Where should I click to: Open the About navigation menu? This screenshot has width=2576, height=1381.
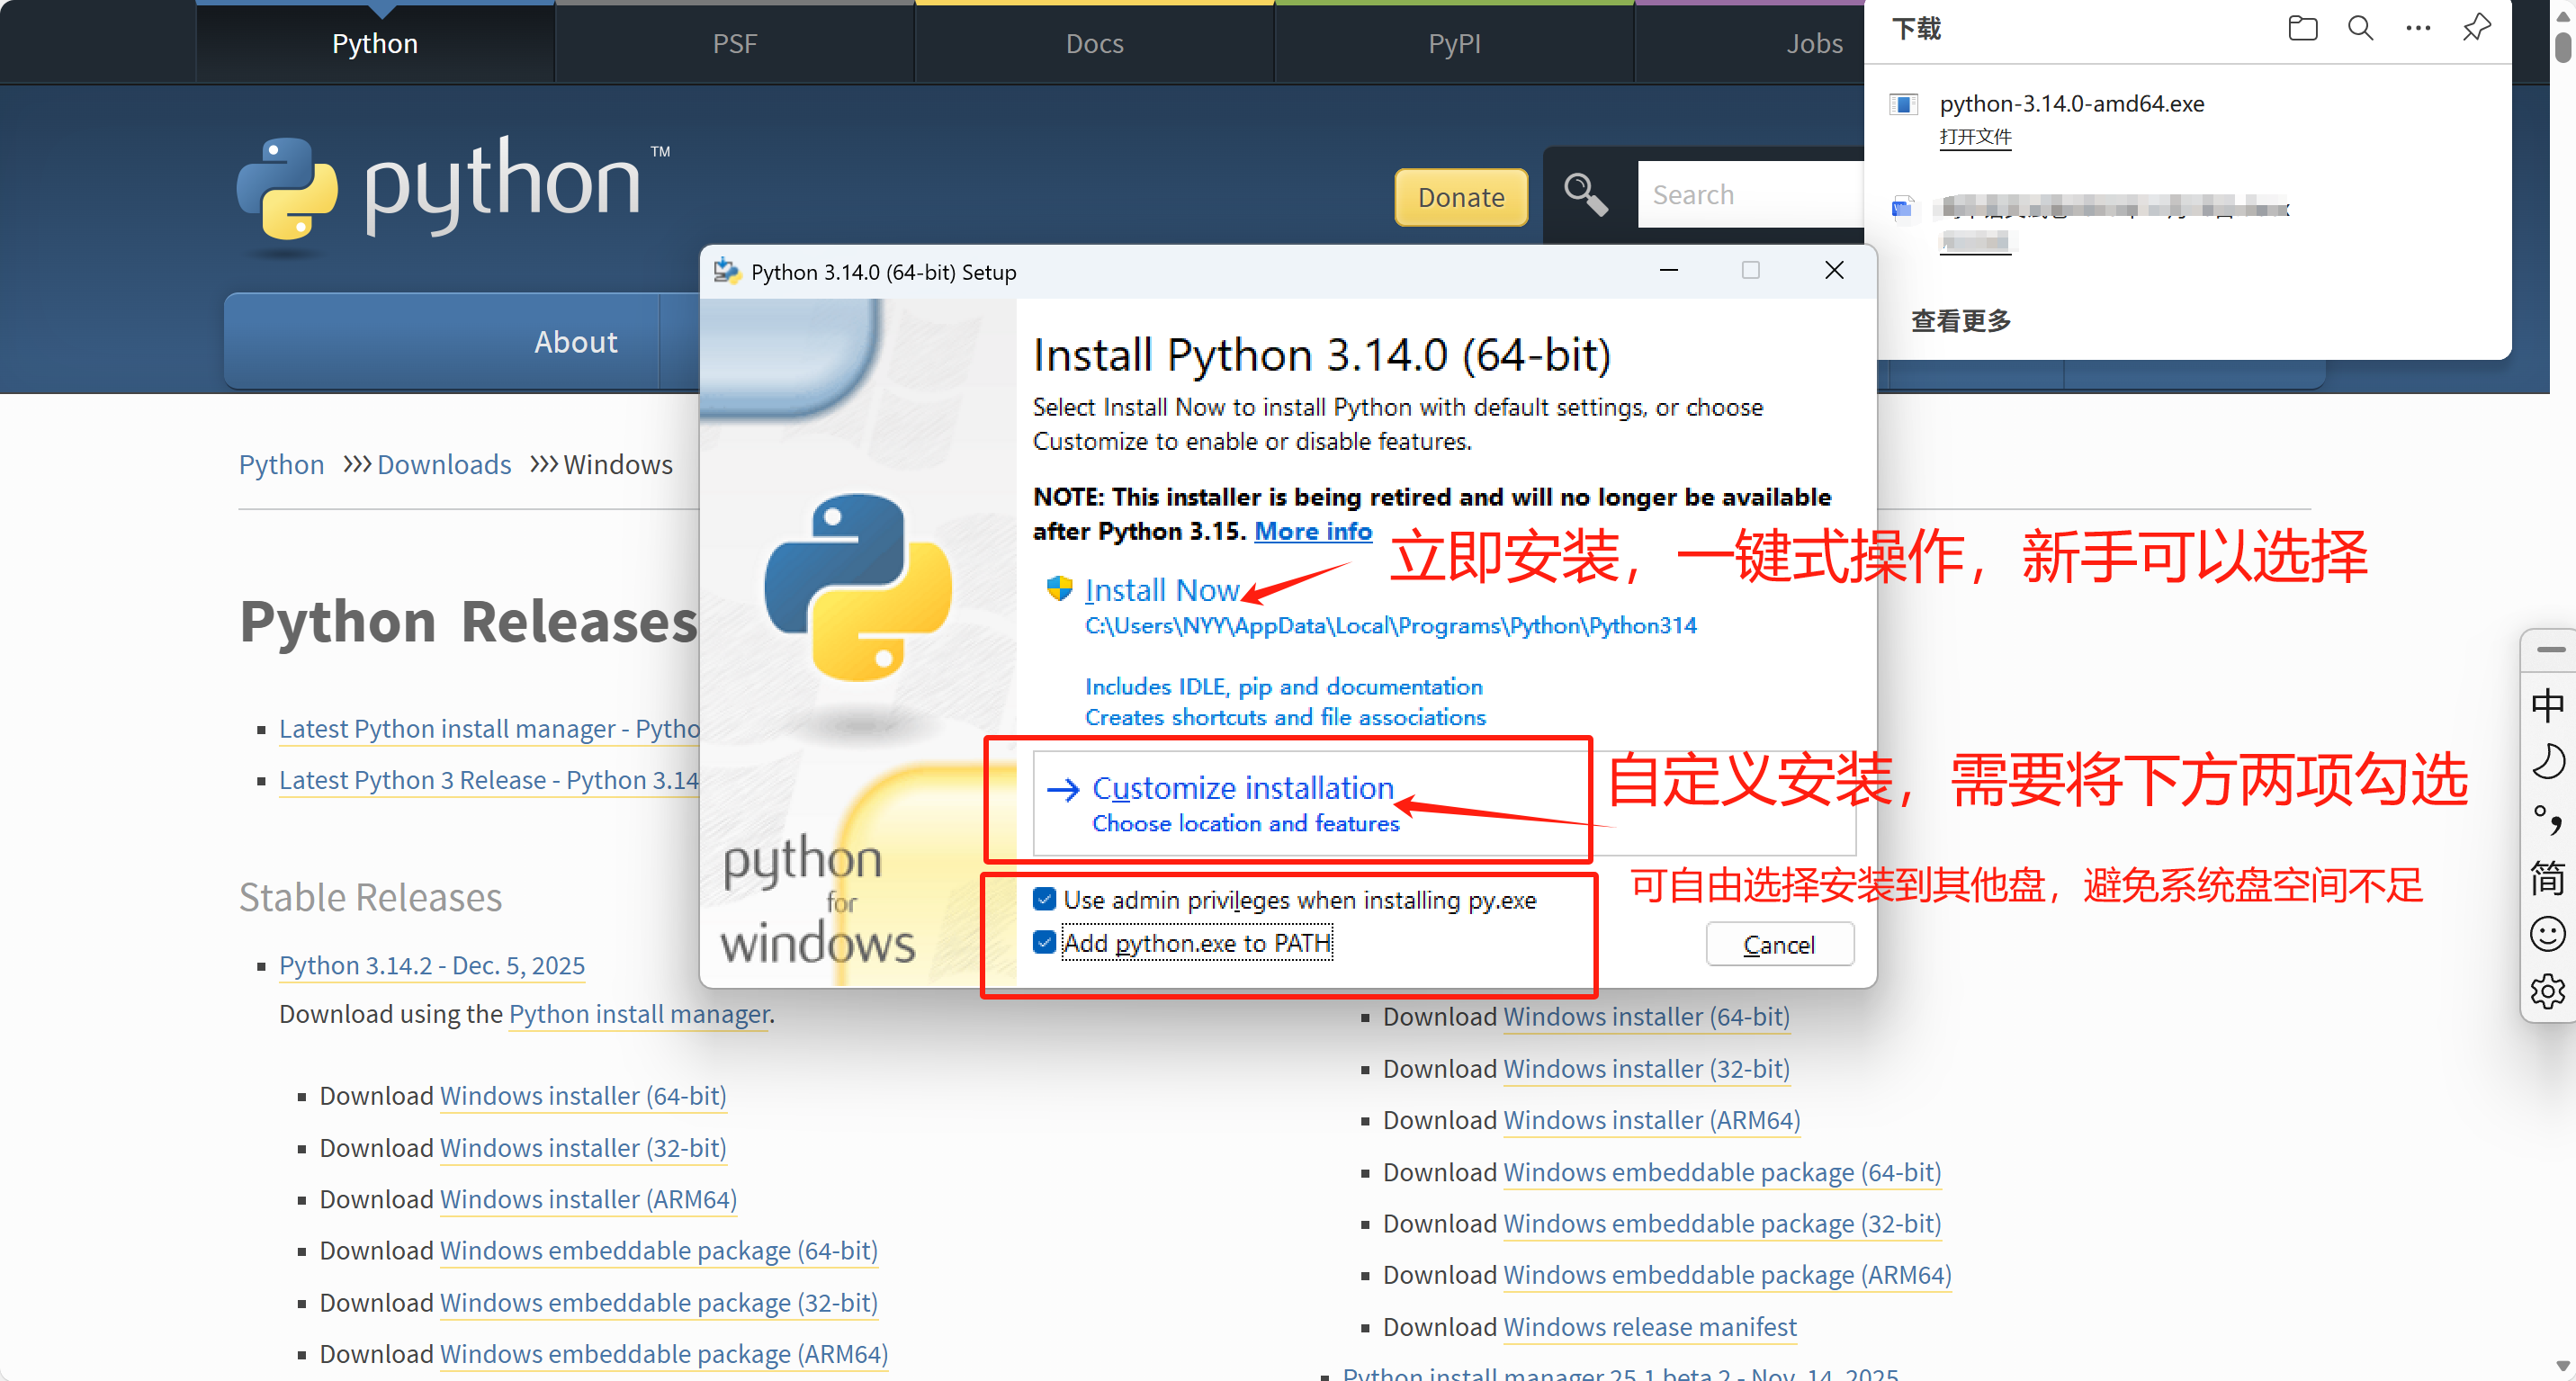coord(575,342)
